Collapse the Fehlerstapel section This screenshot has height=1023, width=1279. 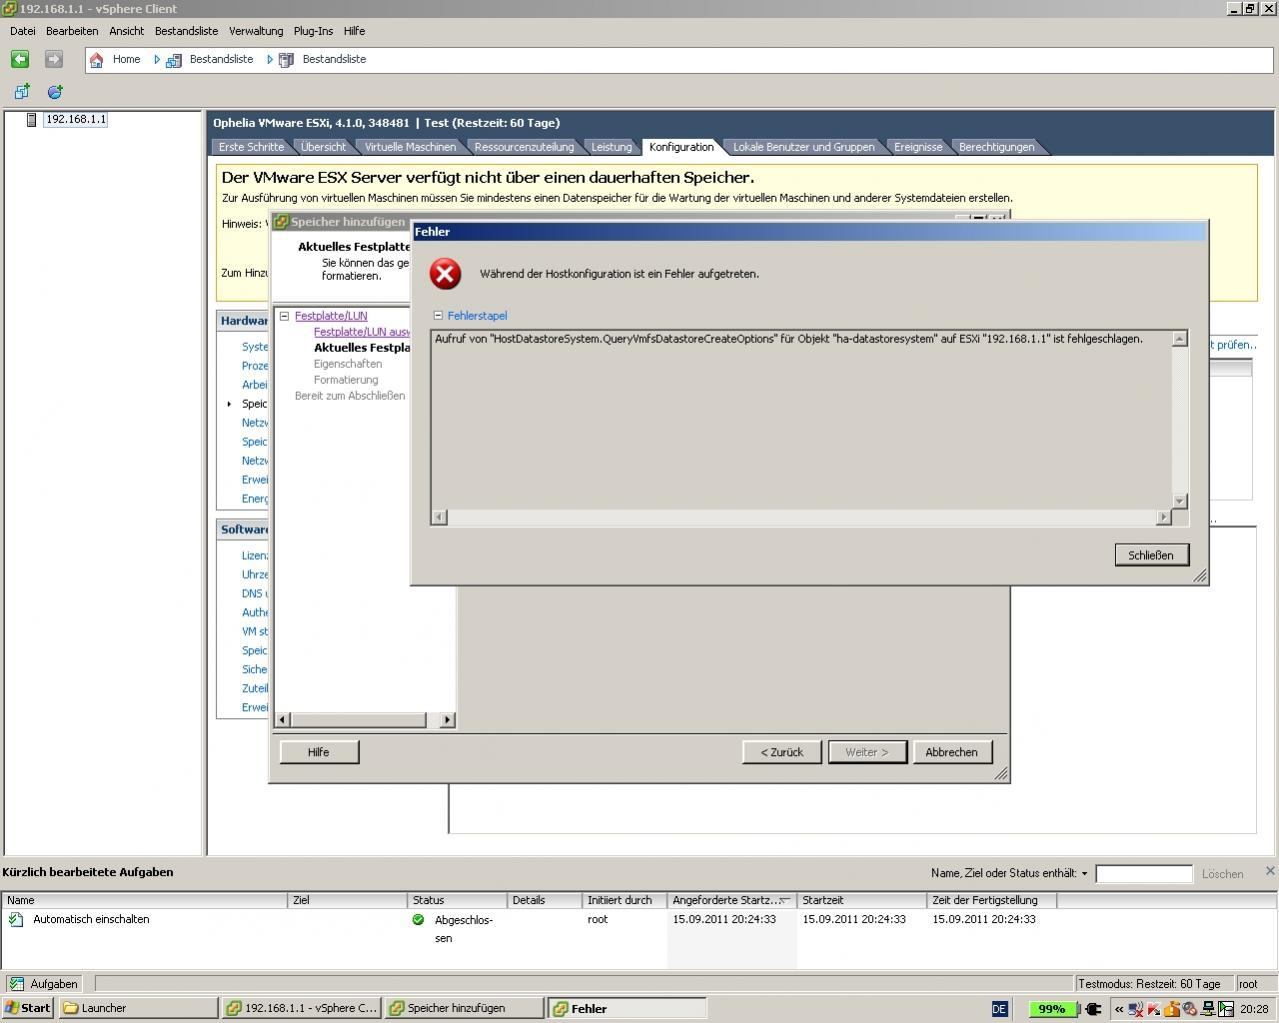click(x=438, y=315)
